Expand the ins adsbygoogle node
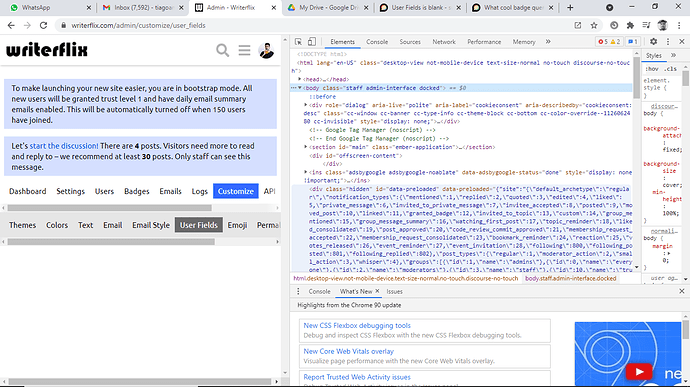Screen dimensions: 690x387 306,172
